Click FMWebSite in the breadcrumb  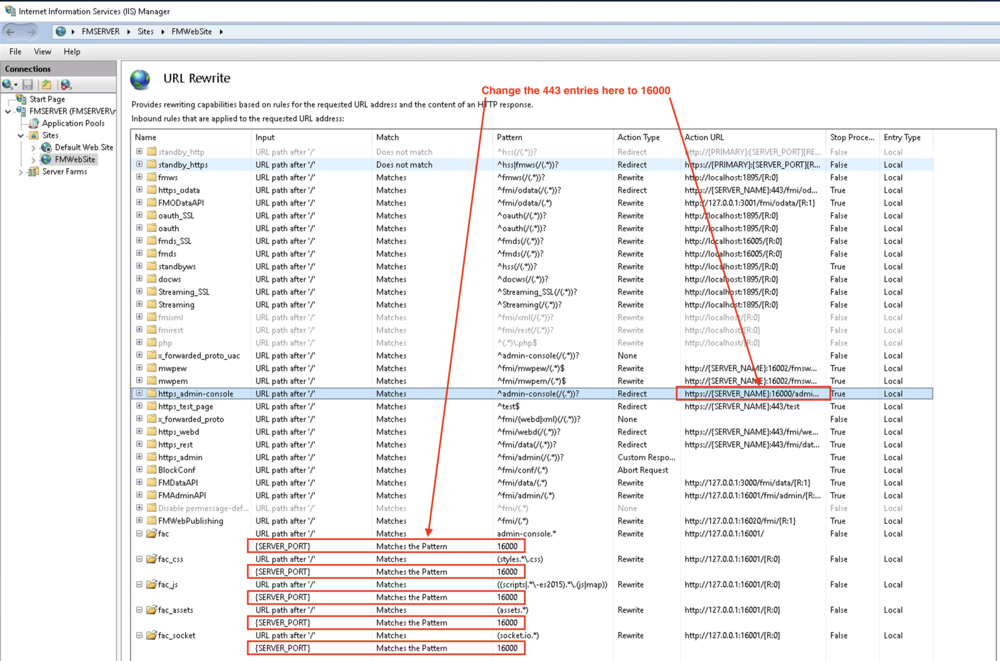pos(191,31)
